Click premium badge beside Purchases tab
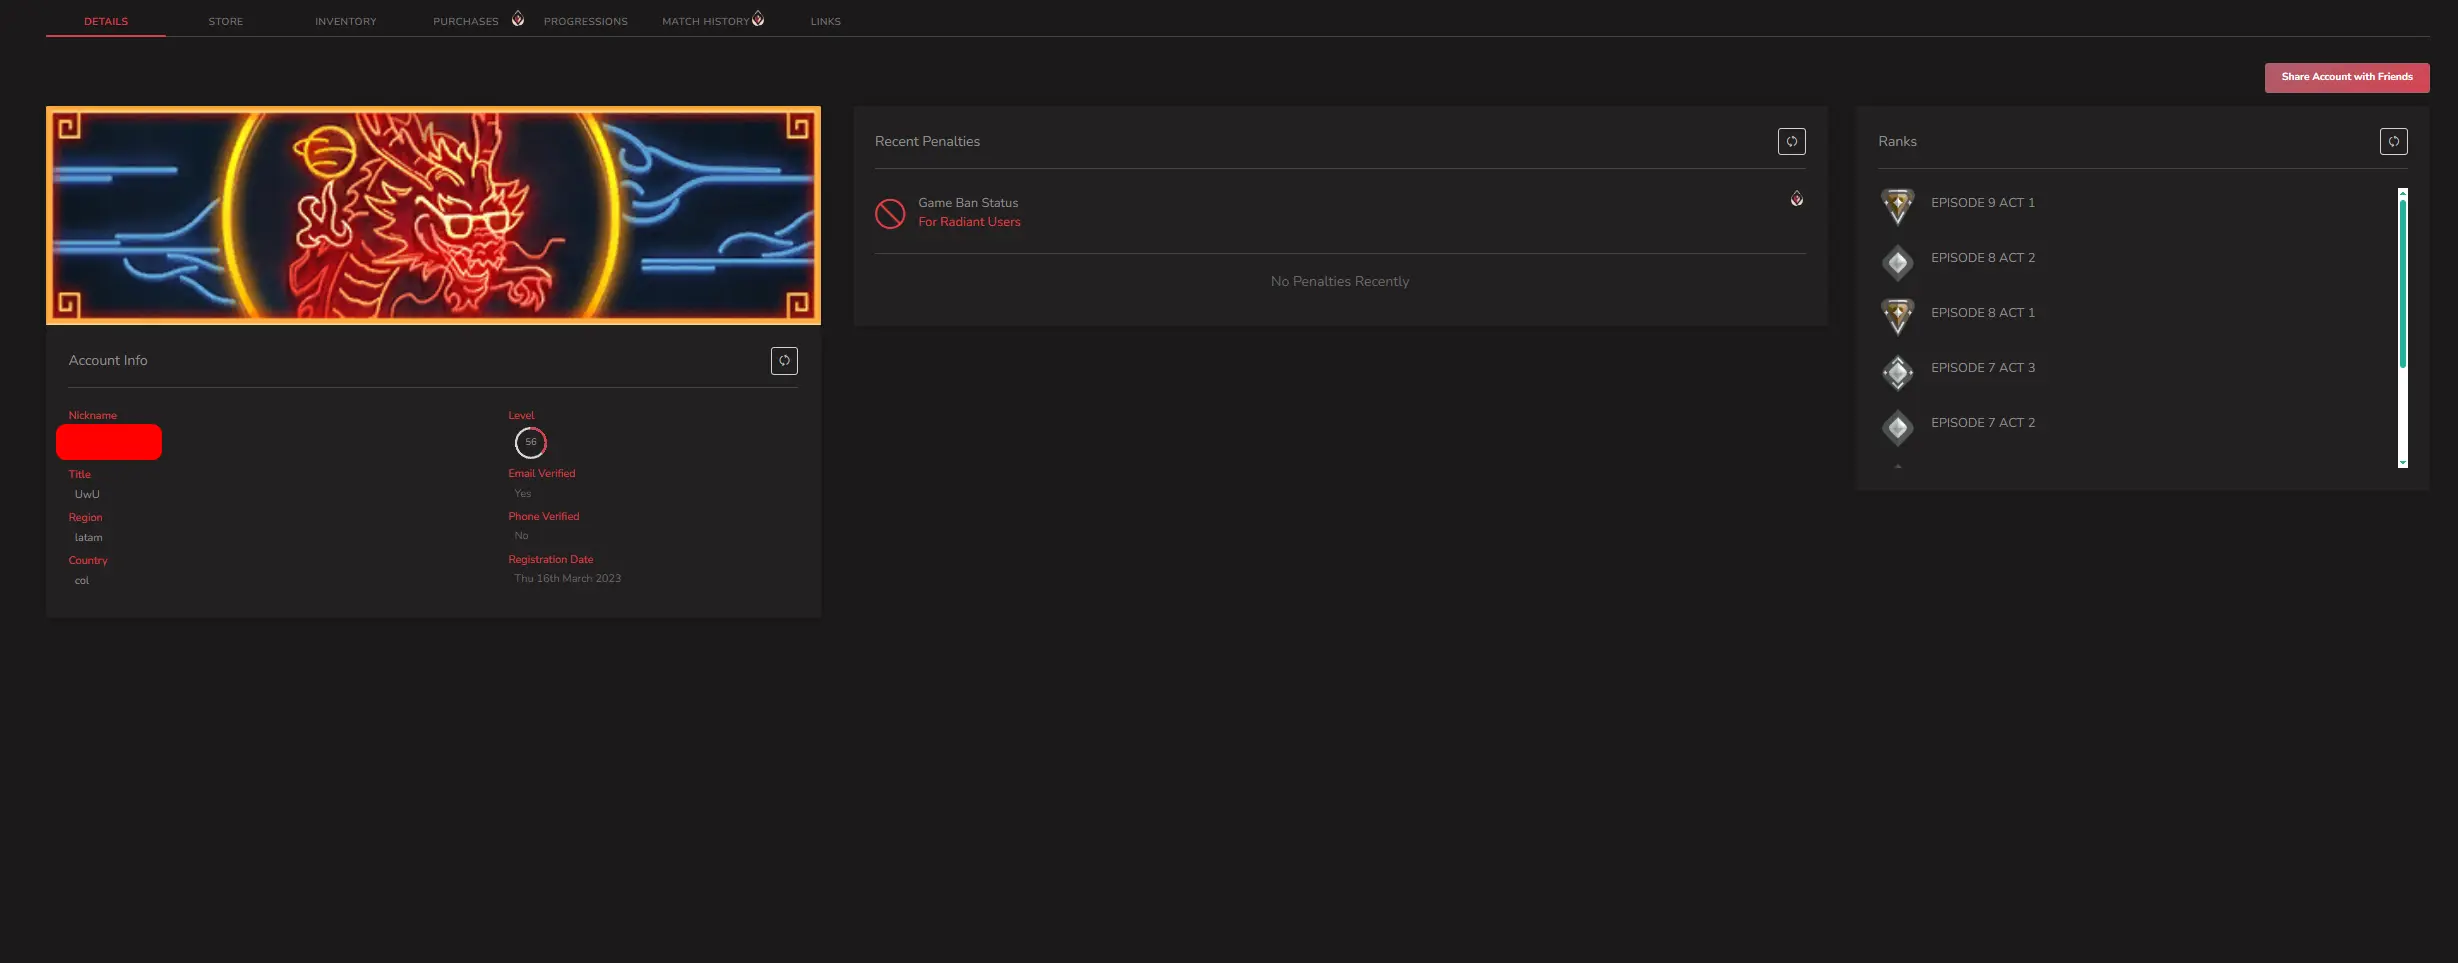 point(518,19)
